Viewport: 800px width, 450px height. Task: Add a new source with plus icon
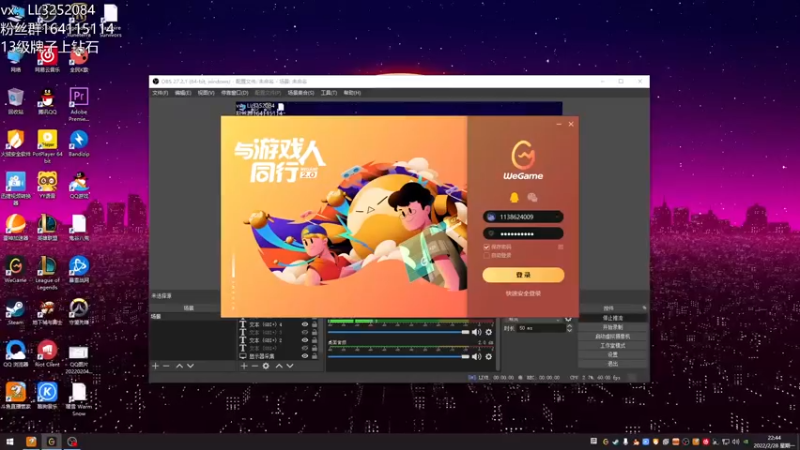point(244,366)
